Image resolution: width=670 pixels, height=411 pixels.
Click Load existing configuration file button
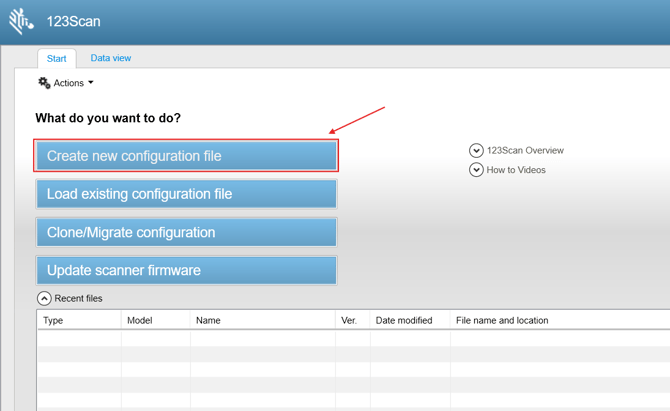(x=186, y=194)
